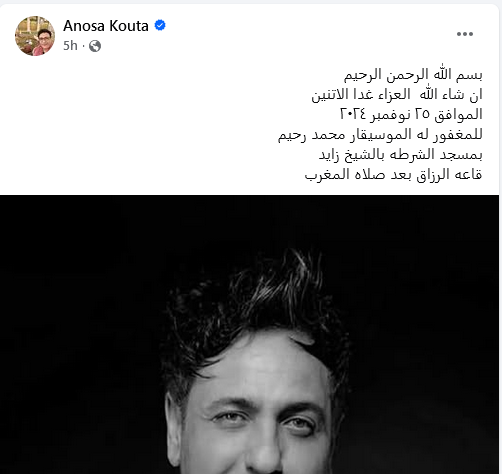Viewport: 502px width, 474px height.
Task: Open the three-dot post options menu
Action: tap(465, 34)
